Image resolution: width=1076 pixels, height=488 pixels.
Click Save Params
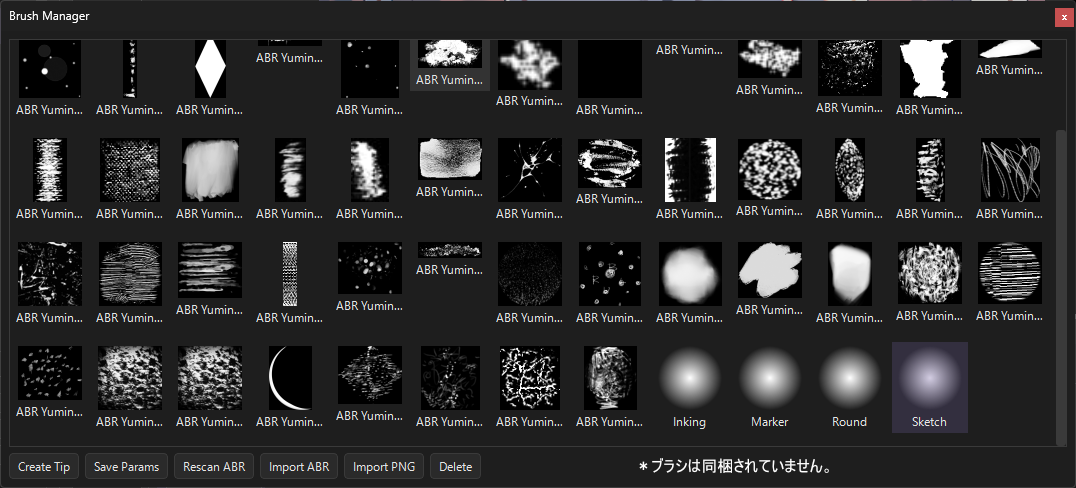pos(126,467)
